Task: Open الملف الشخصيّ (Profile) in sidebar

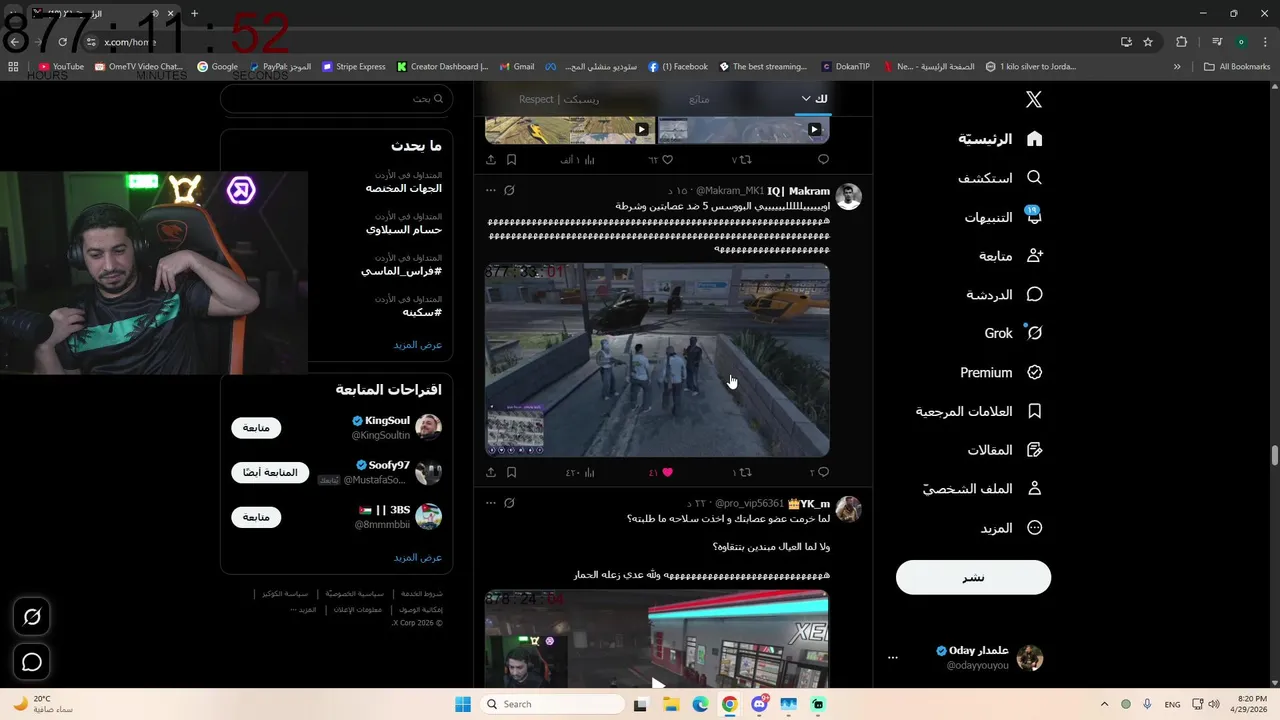Action: point(983,489)
